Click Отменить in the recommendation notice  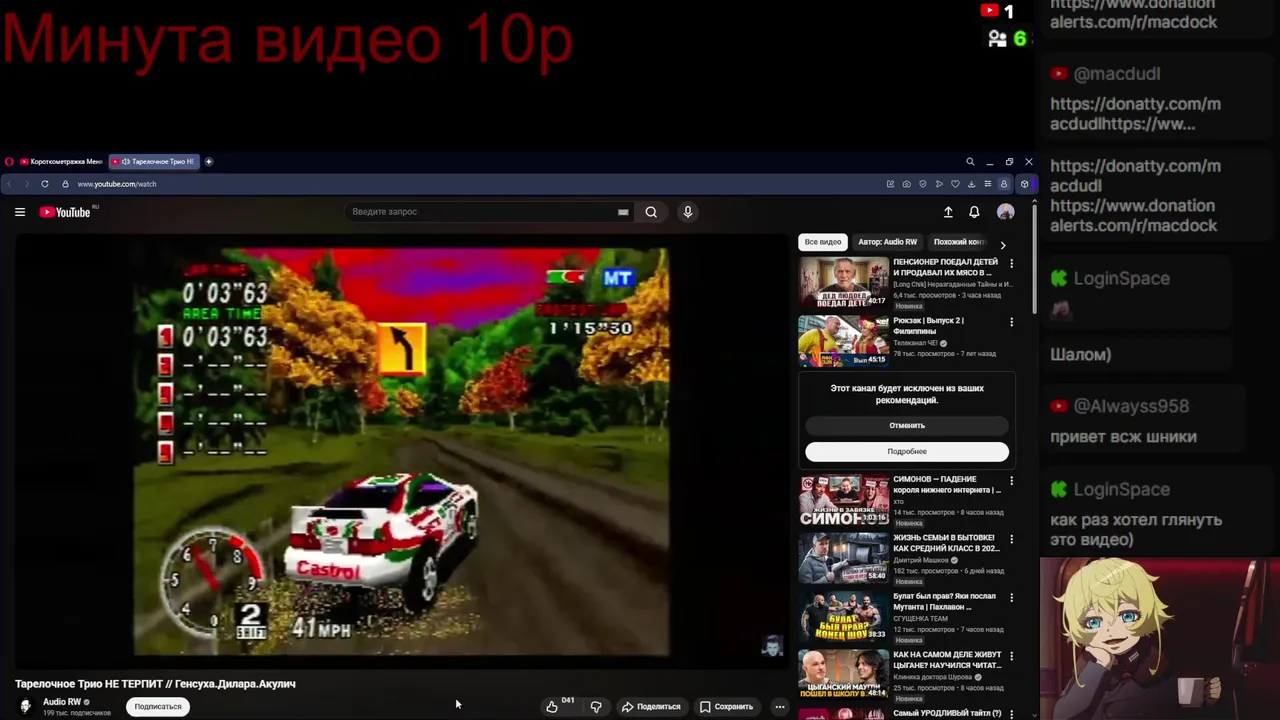pyautogui.click(x=907, y=426)
